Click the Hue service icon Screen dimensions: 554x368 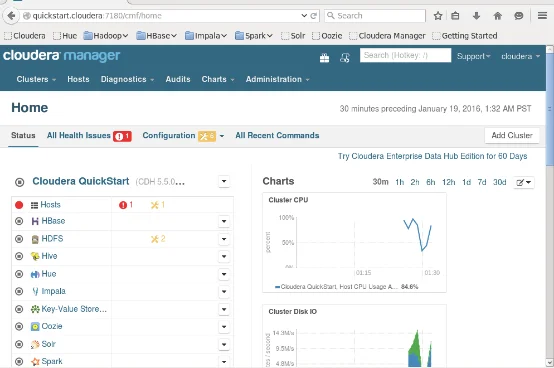(35, 274)
